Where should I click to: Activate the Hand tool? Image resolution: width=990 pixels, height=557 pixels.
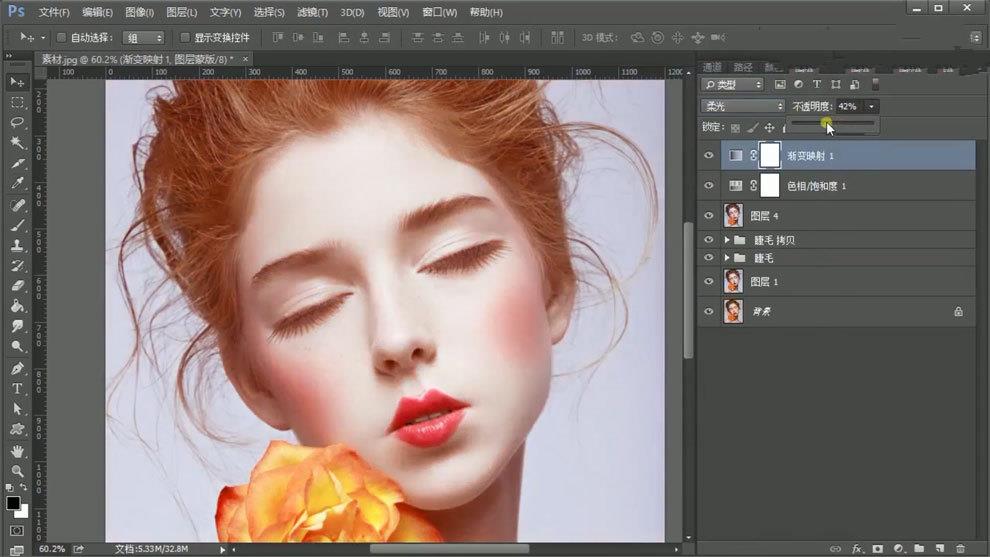tap(17, 450)
